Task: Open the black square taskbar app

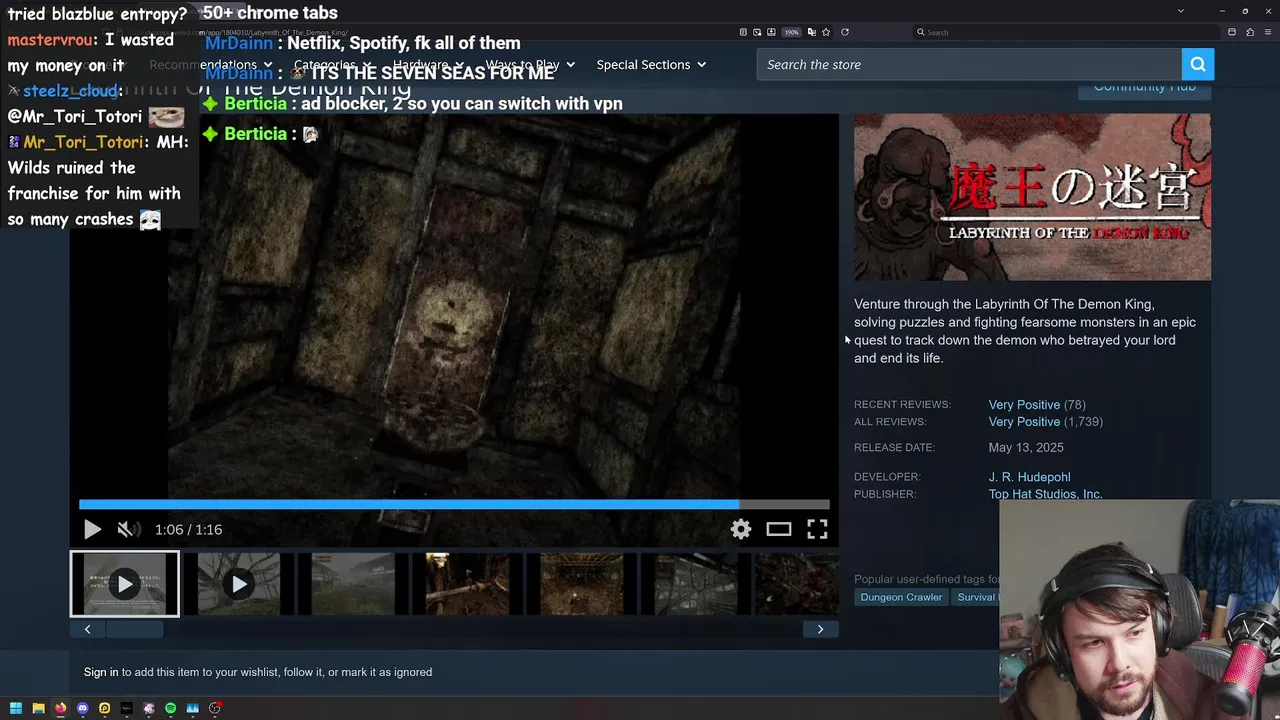Action: click(126, 708)
